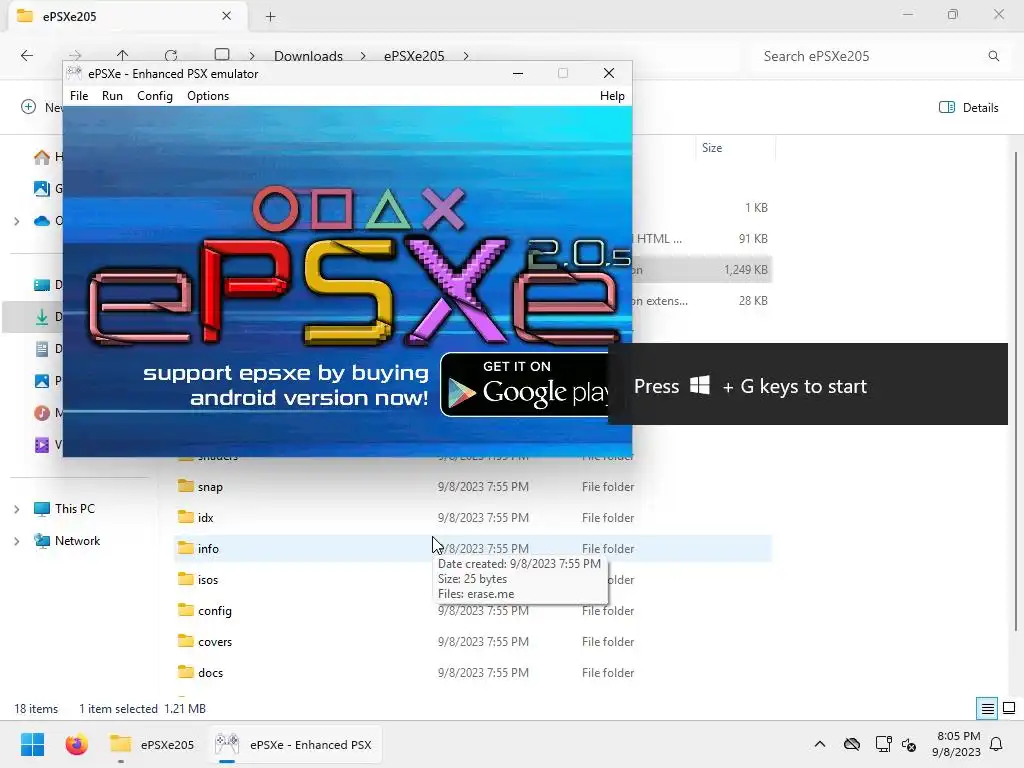Switch to details list view layout
The width and height of the screenshot is (1024, 768).
point(987,709)
